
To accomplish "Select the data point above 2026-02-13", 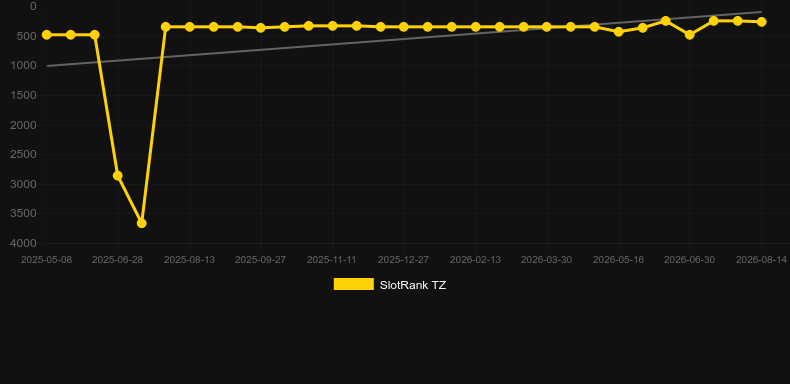I will coord(475,27).
